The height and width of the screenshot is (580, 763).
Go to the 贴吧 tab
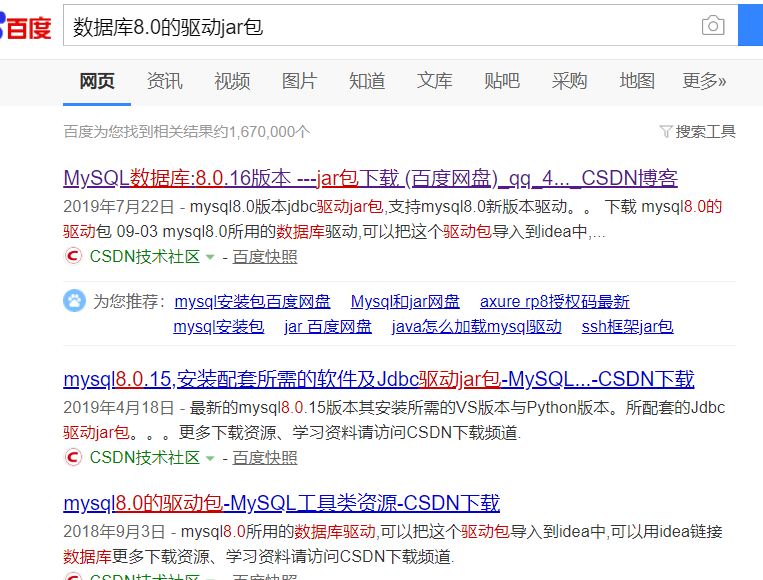pos(502,81)
